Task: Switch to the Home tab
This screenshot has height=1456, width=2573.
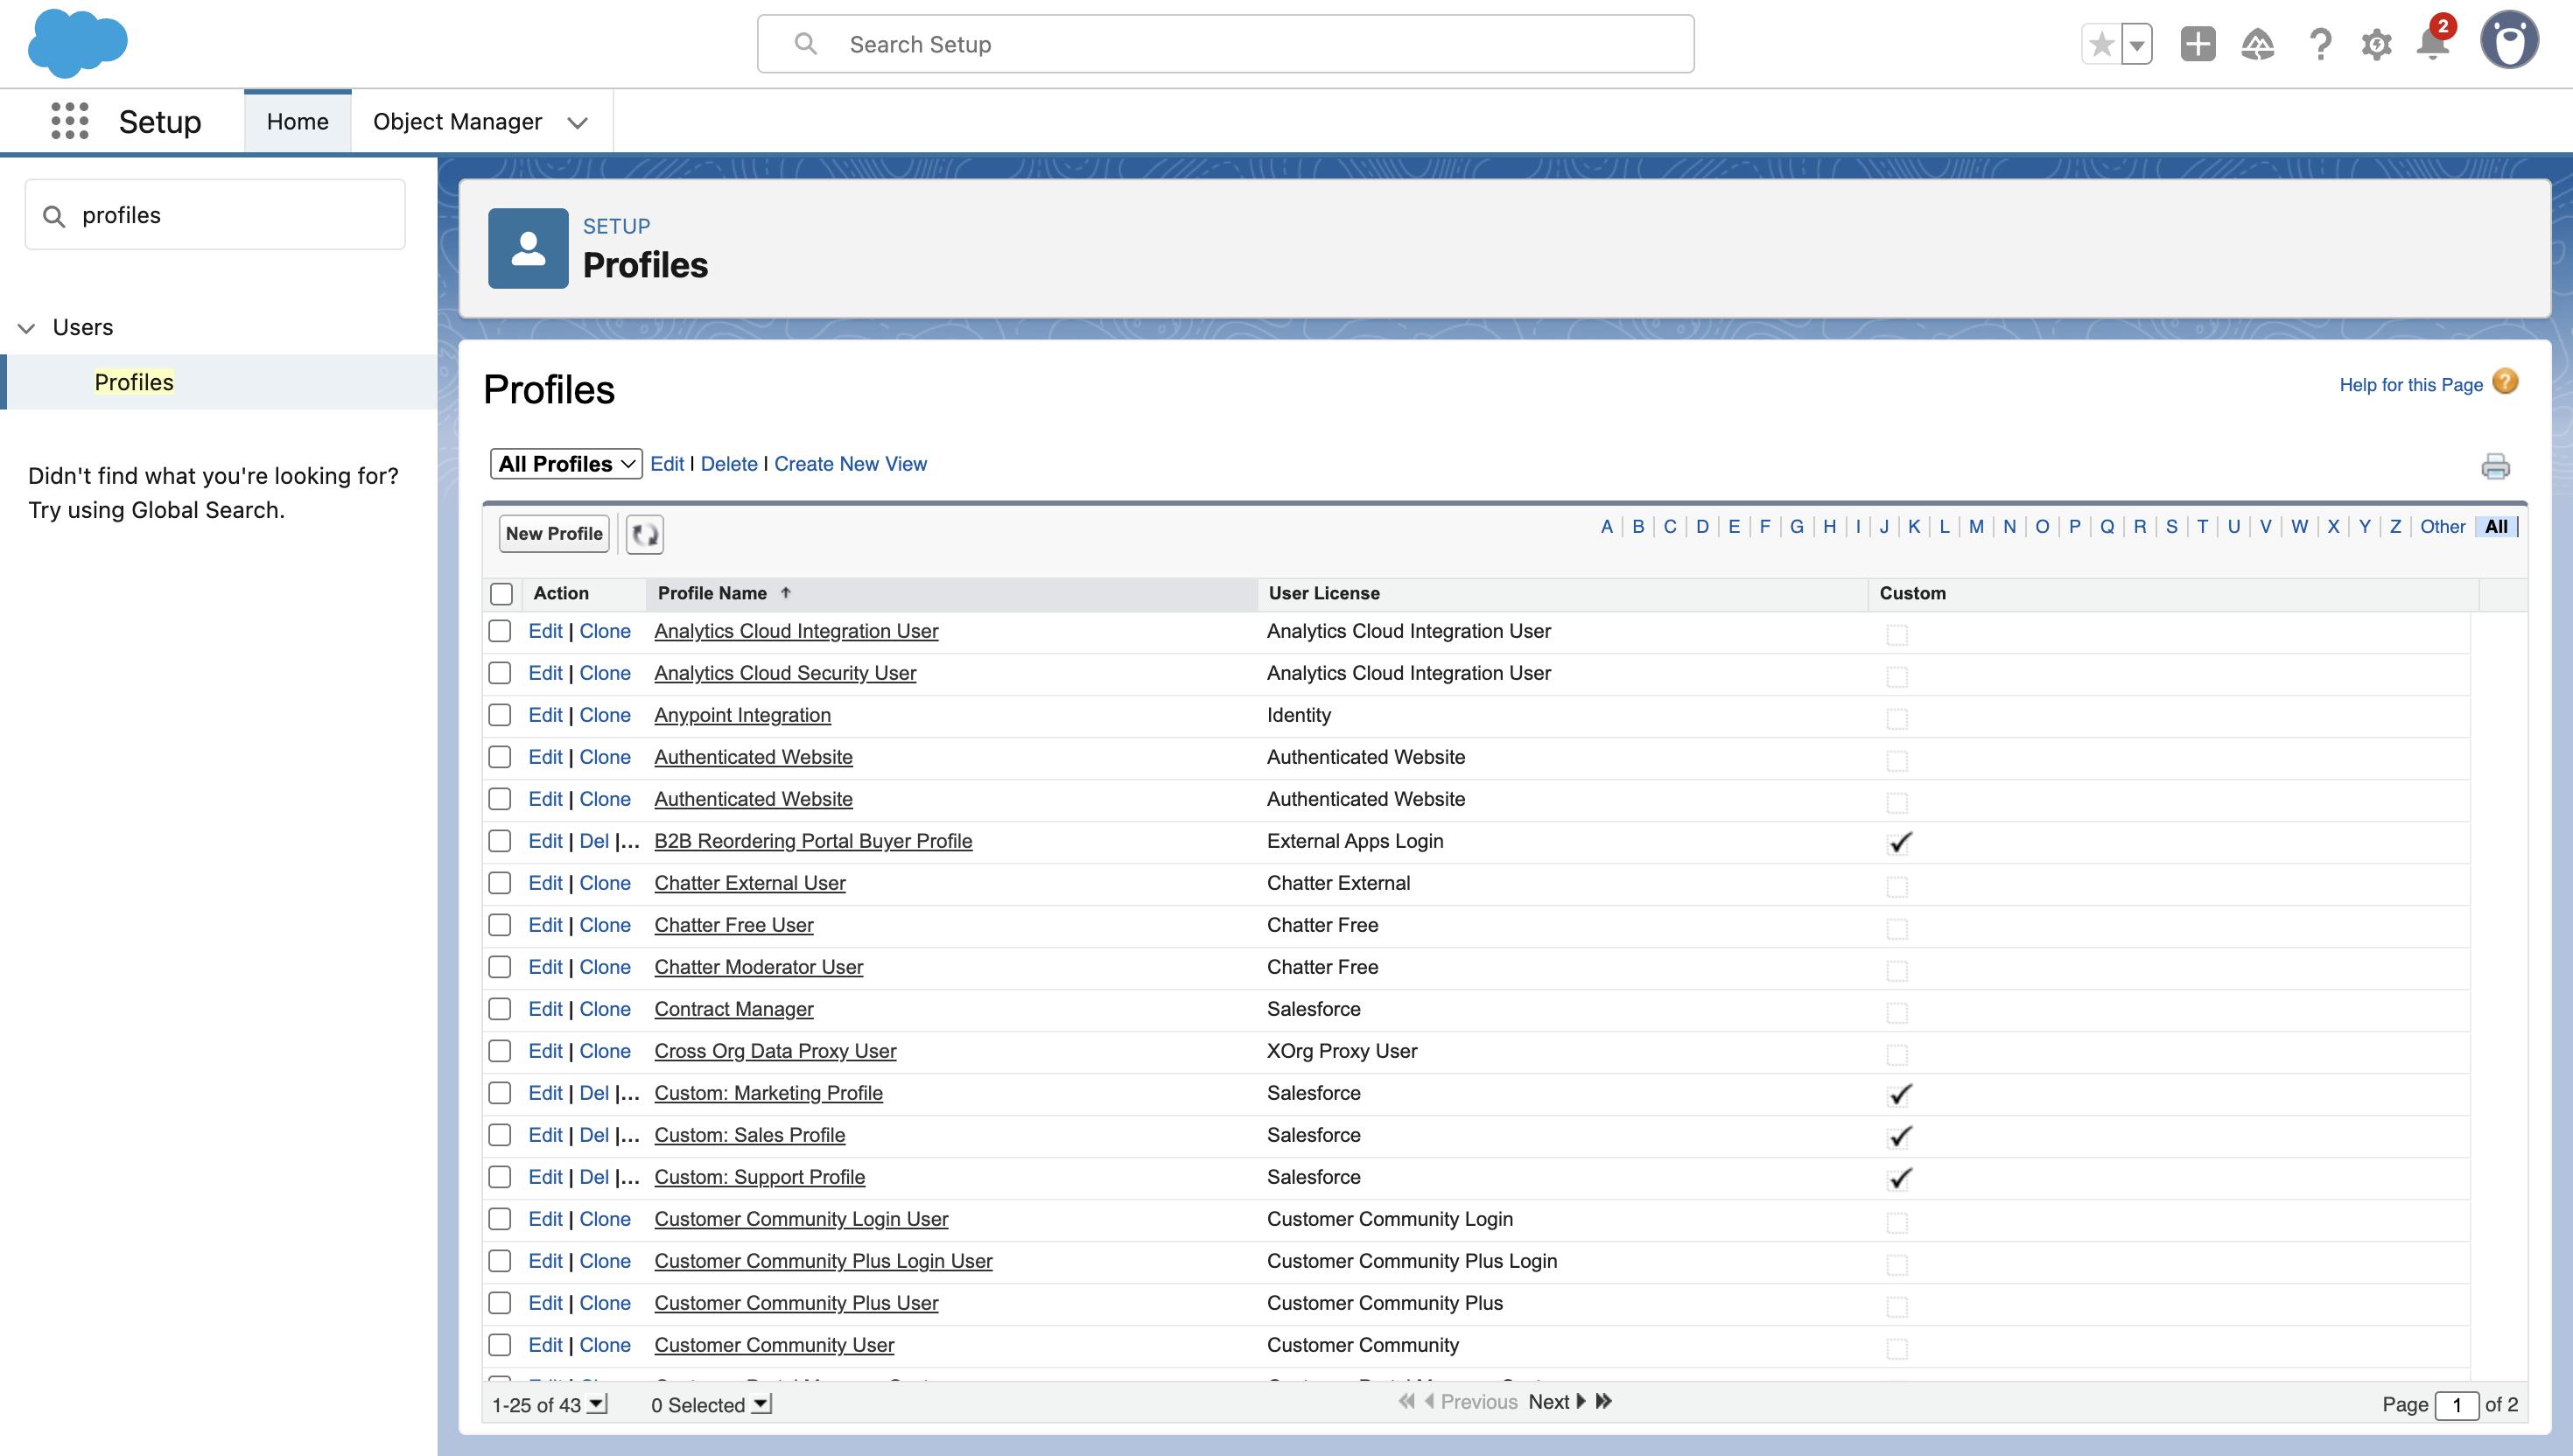Action: pos(297,122)
